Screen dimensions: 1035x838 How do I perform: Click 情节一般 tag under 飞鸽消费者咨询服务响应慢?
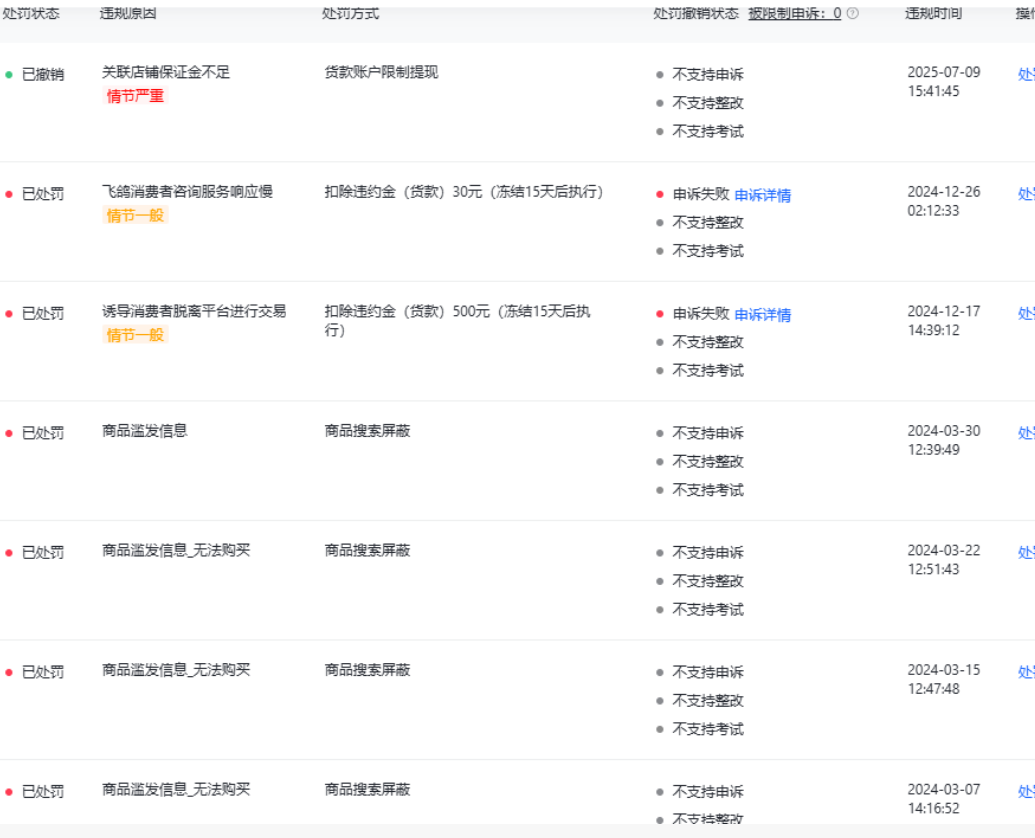pos(135,215)
